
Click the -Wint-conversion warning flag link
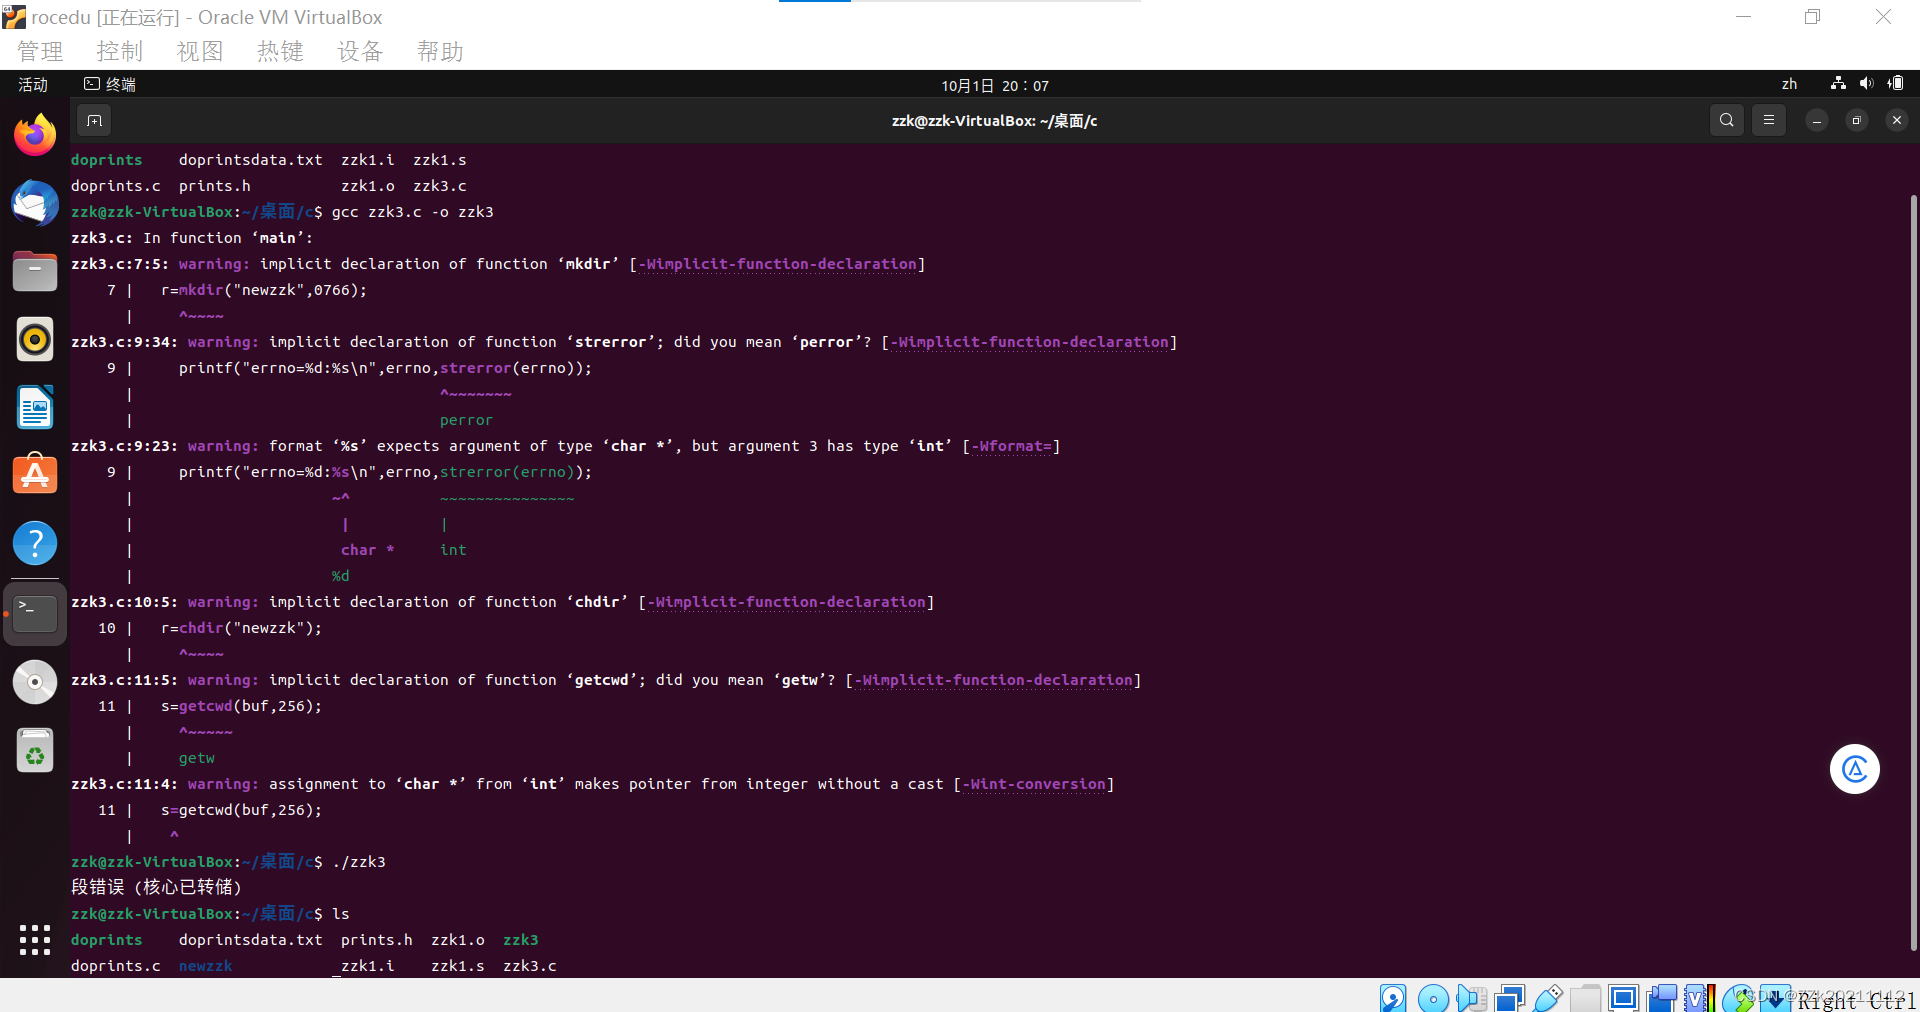(x=1034, y=784)
